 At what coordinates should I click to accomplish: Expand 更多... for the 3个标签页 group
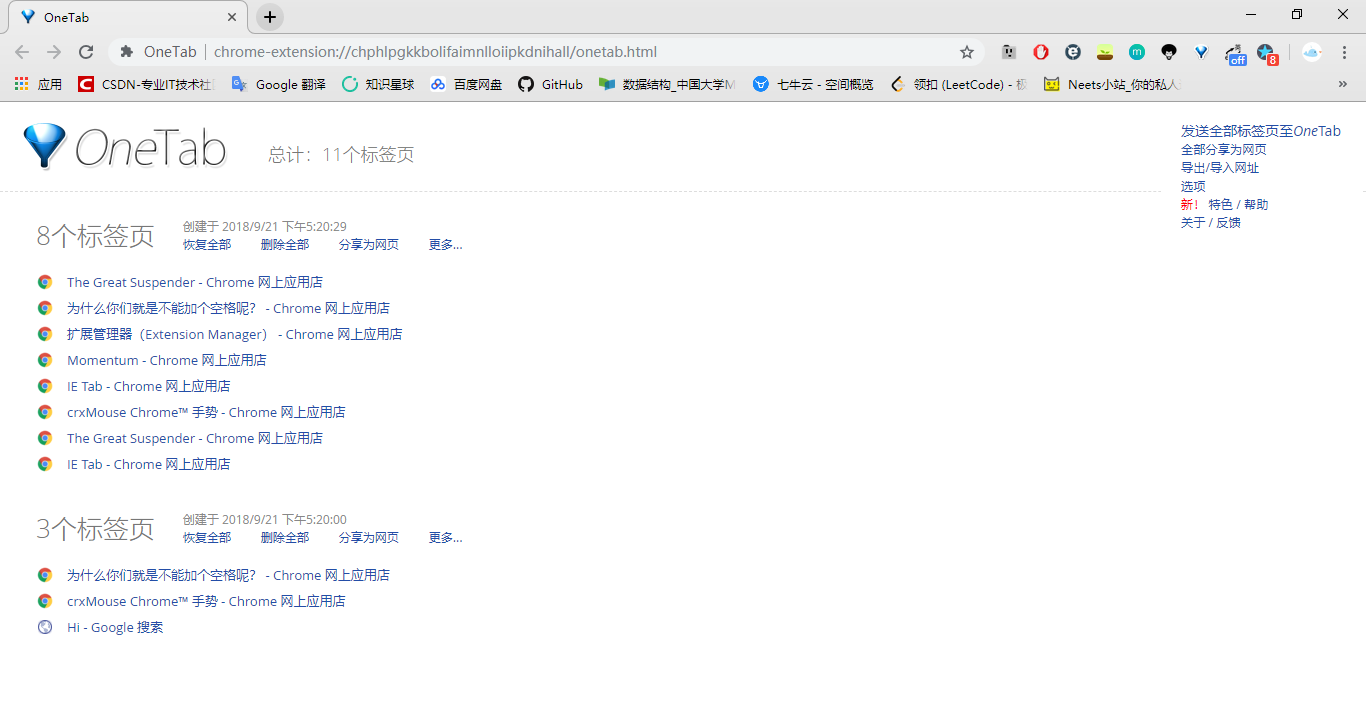[445, 537]
